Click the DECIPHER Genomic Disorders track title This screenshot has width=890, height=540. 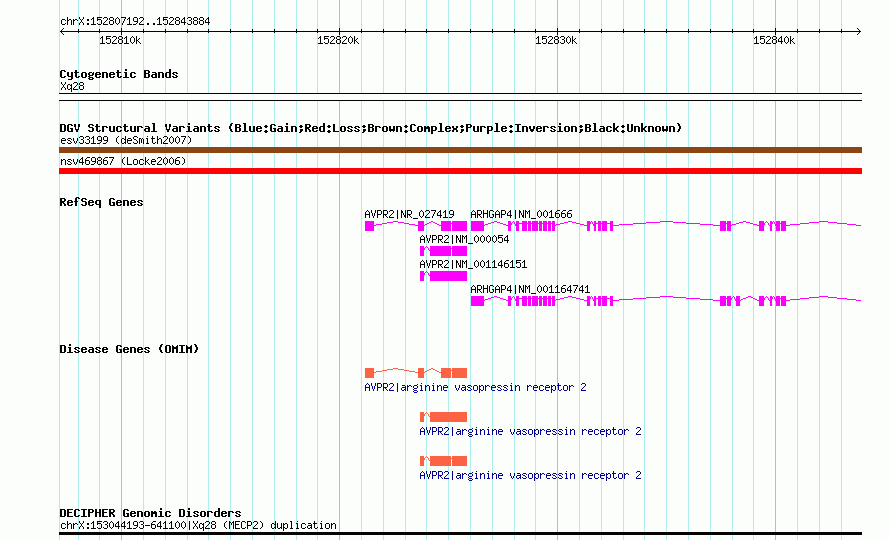150,513
